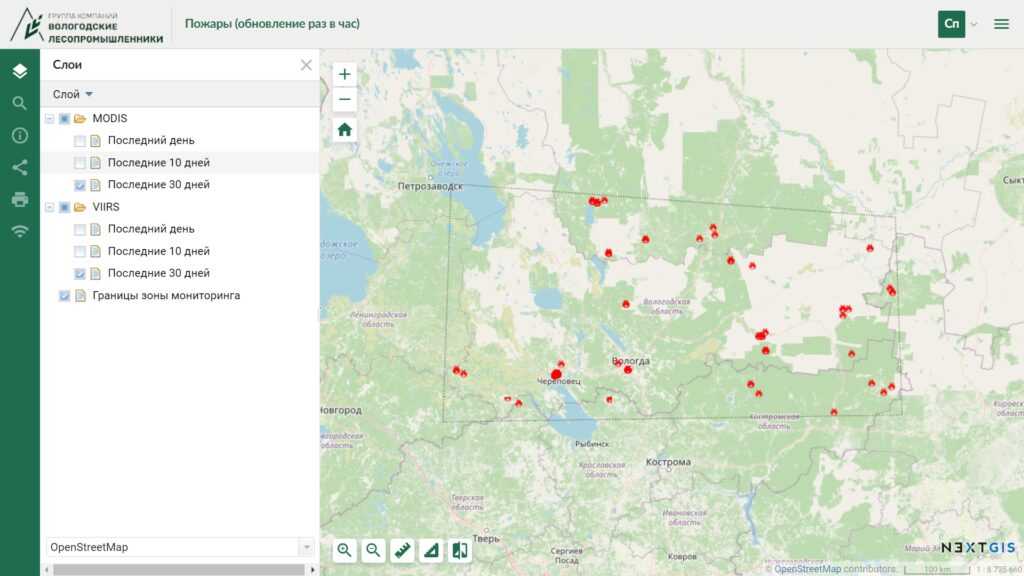
Task: Click the info icon in left sidebar
Action: (19, 135)
